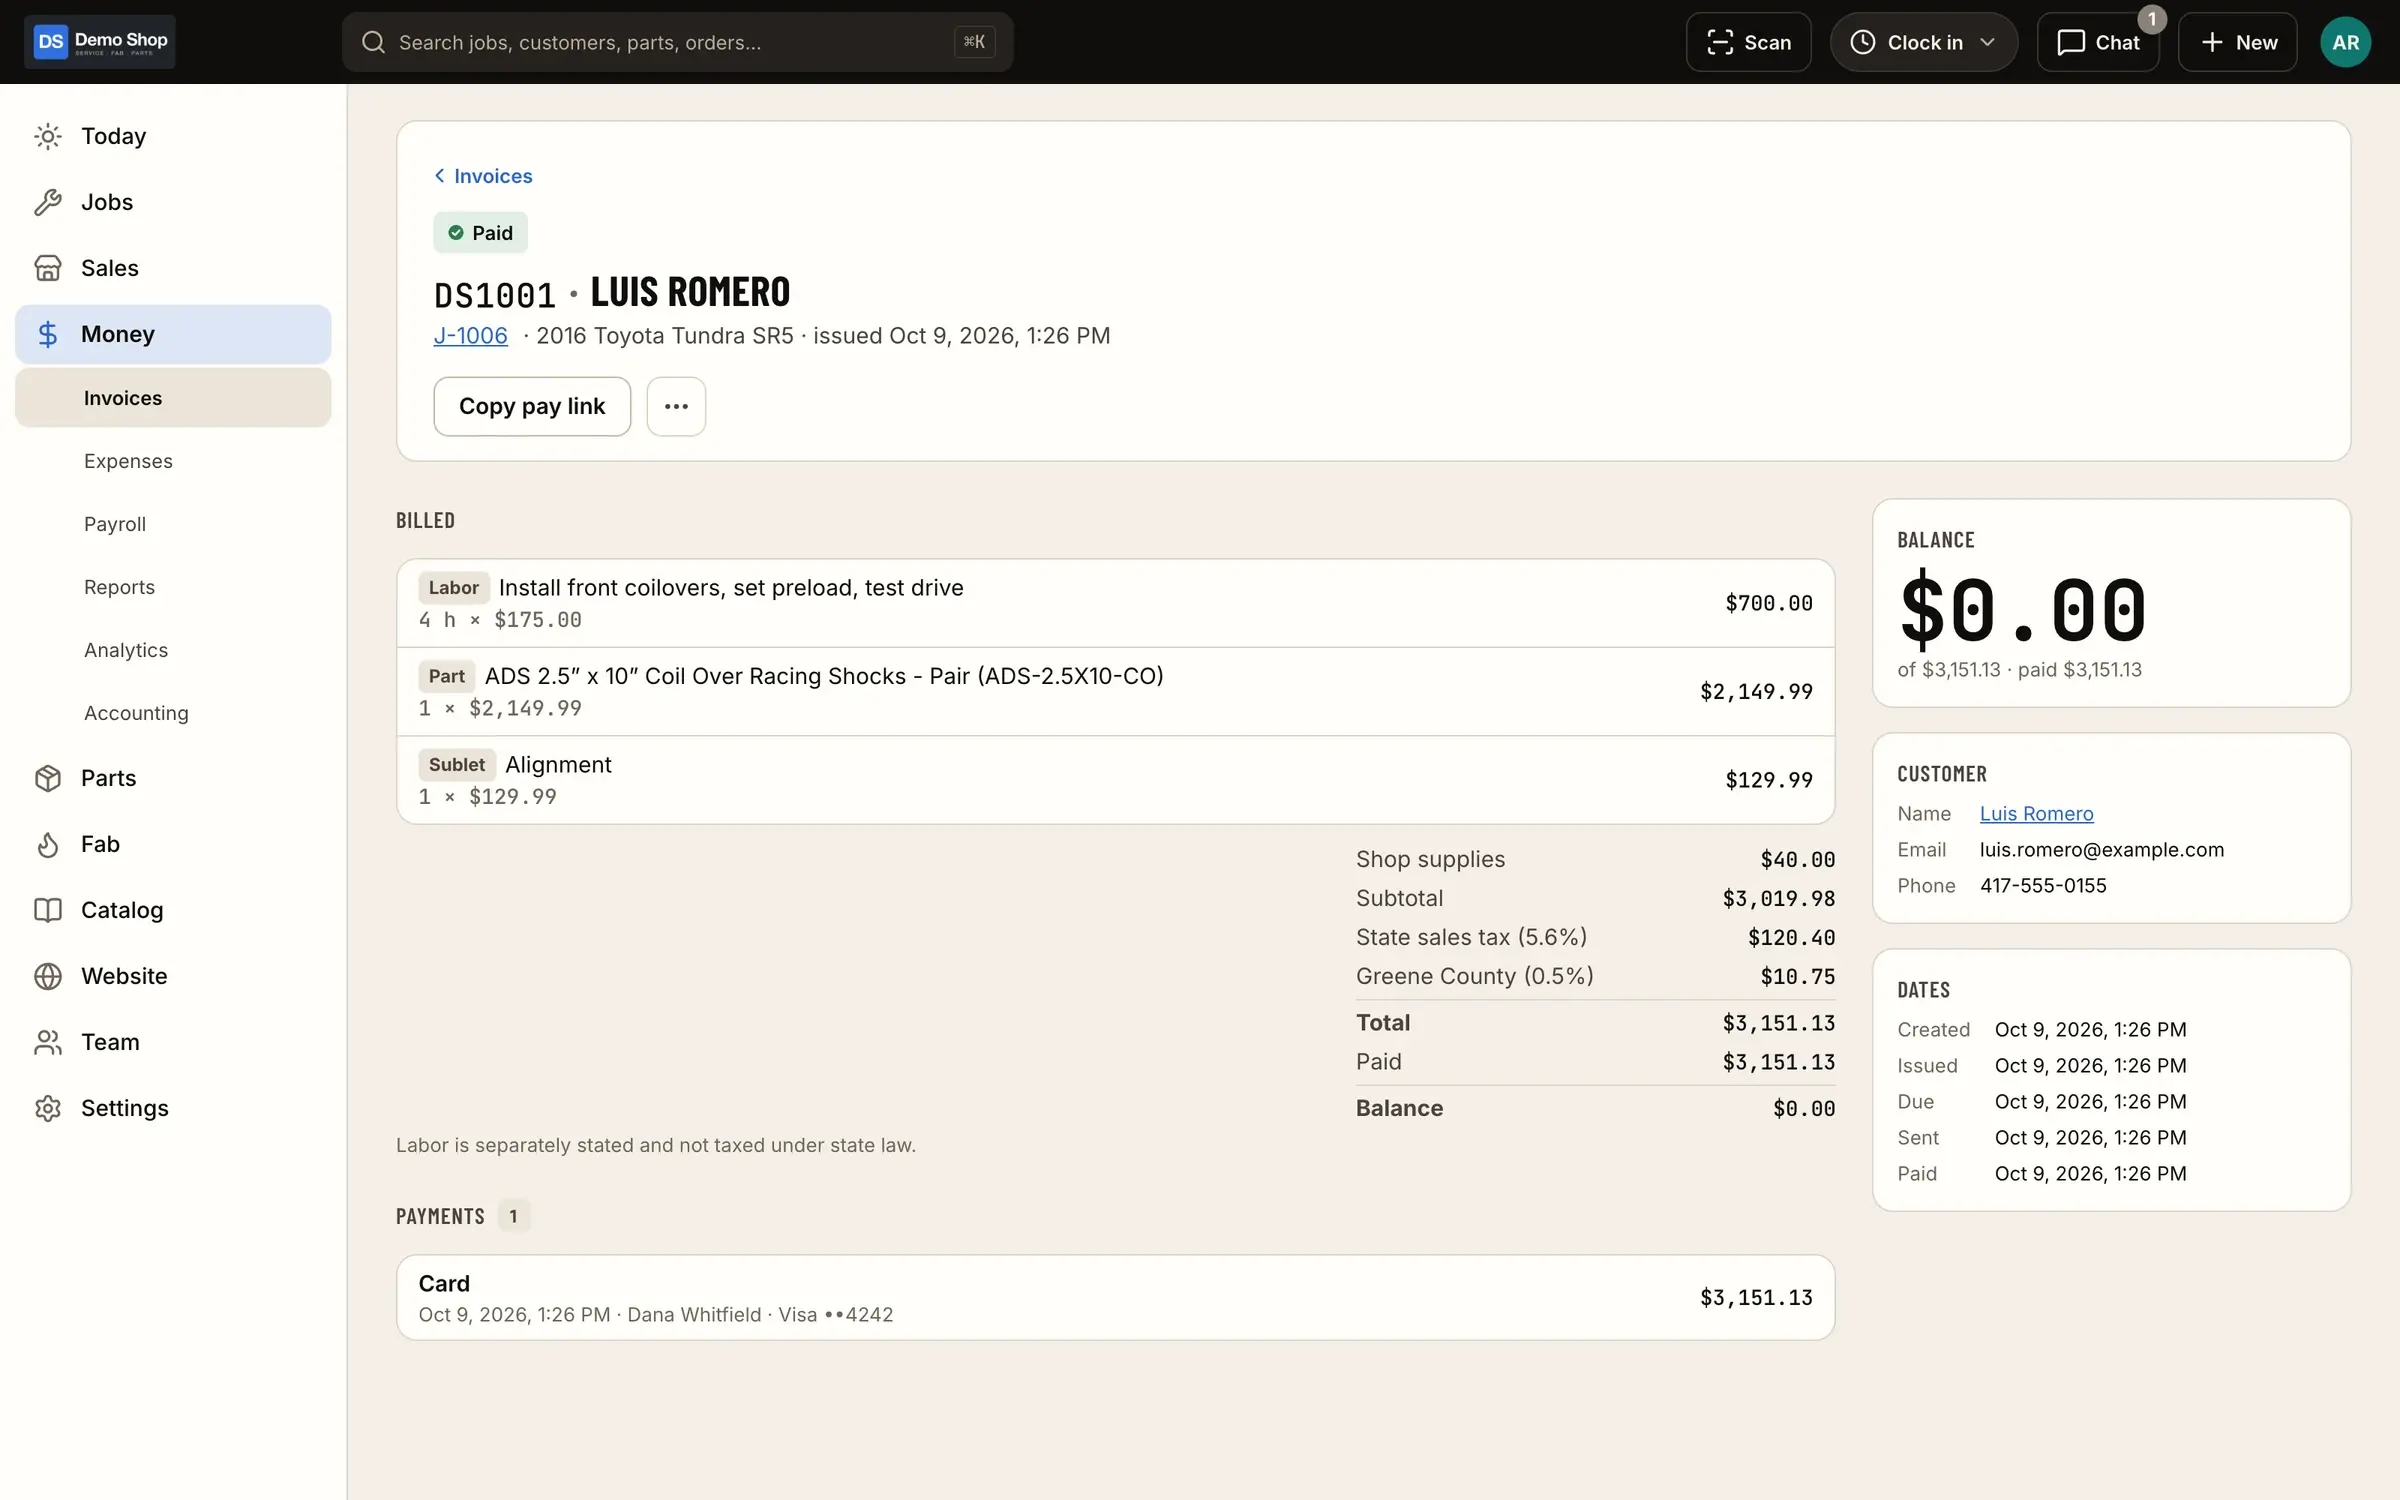Click the Total amount $3,151.13
Screen dimensions: 2400x1500
[1778, 1023]
